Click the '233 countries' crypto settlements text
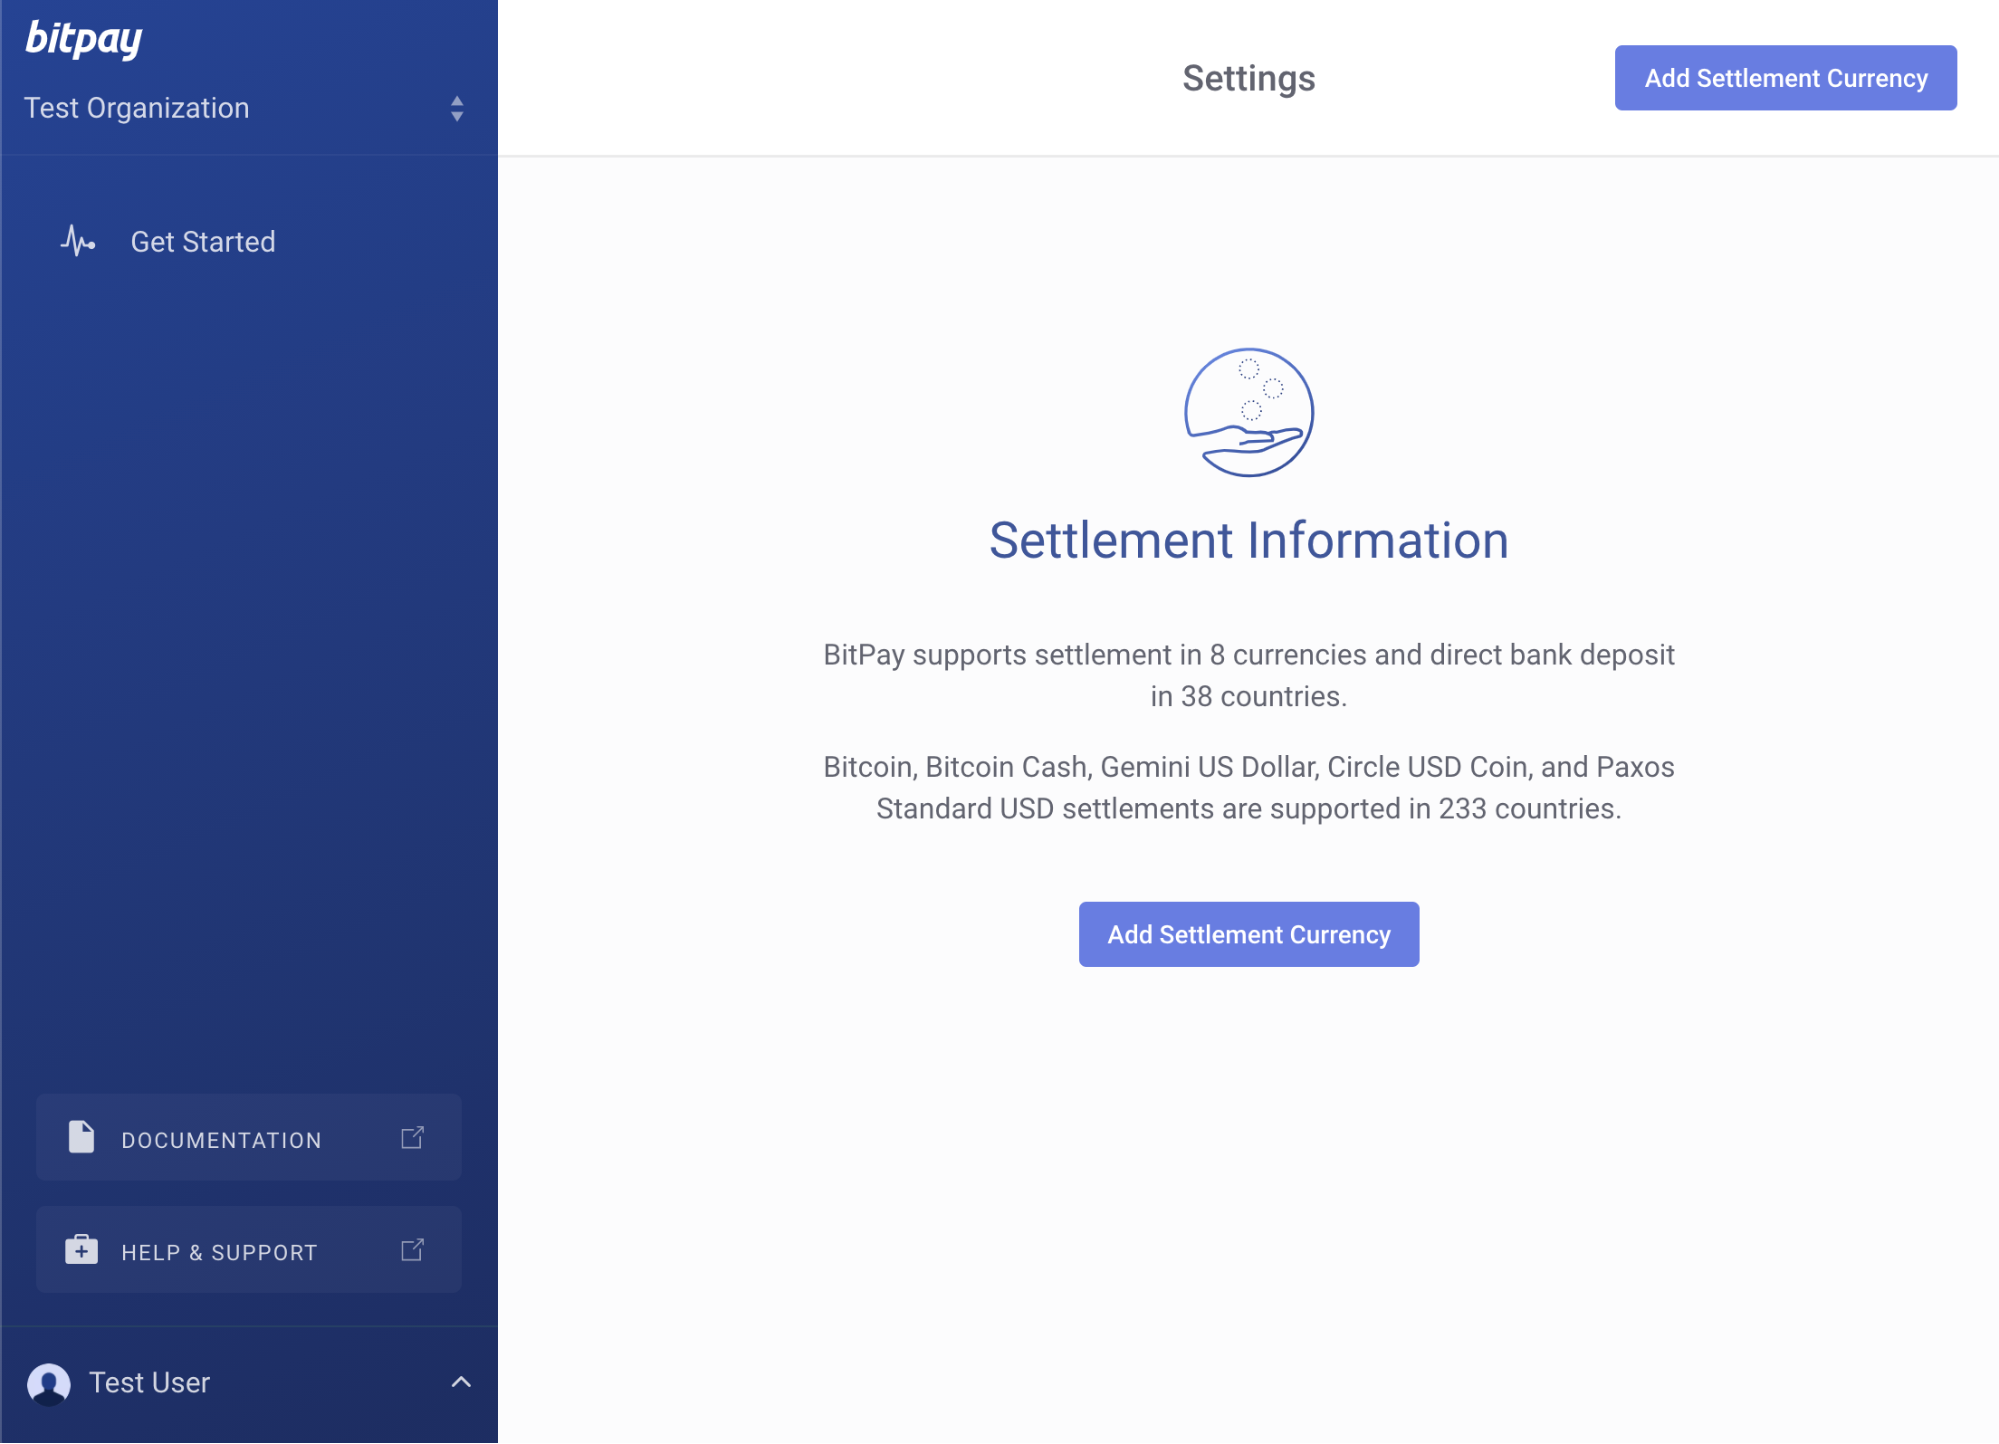Image resolution: width=1999 pixels, height=1444 pixels. 1249,788
